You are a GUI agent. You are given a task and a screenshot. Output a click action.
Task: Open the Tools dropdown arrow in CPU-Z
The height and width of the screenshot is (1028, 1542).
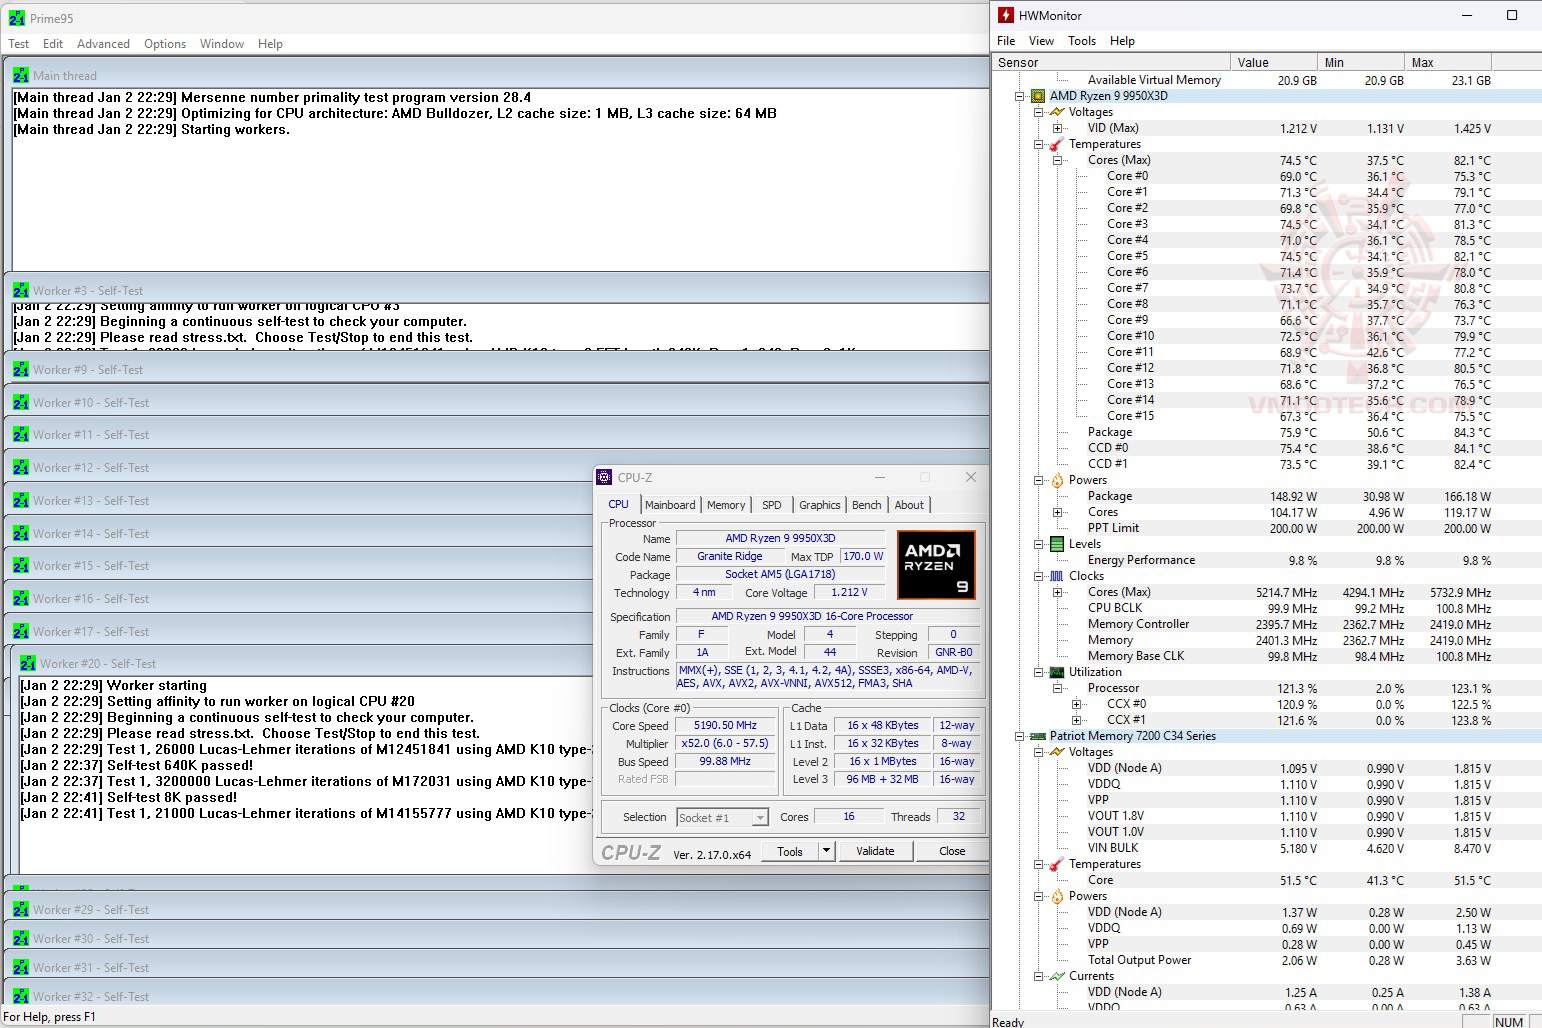tap(826, 851)
